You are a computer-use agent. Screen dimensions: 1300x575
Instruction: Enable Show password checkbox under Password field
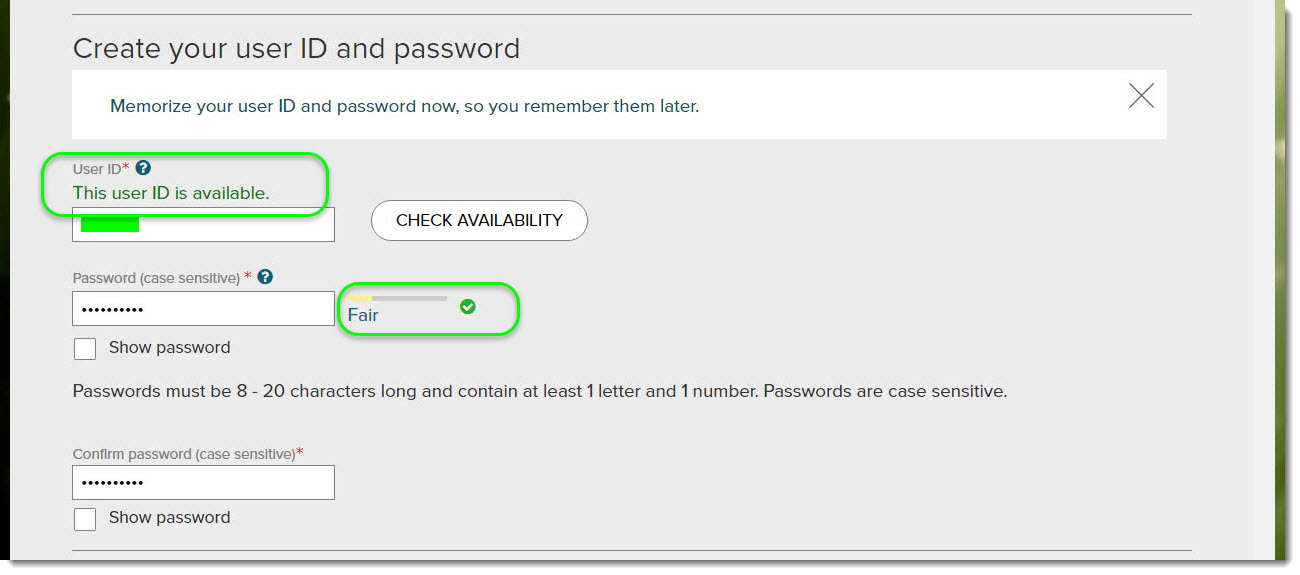pos(85,348)
